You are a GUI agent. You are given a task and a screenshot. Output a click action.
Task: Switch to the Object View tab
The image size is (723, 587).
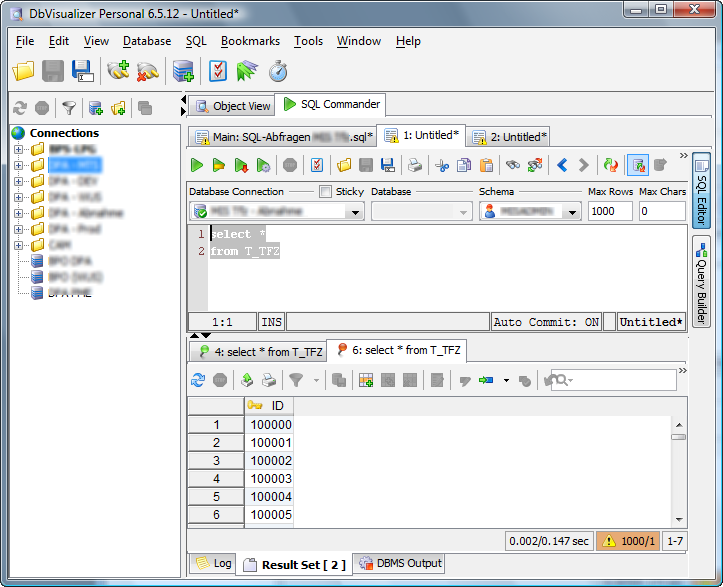click(x=232, y=106)
